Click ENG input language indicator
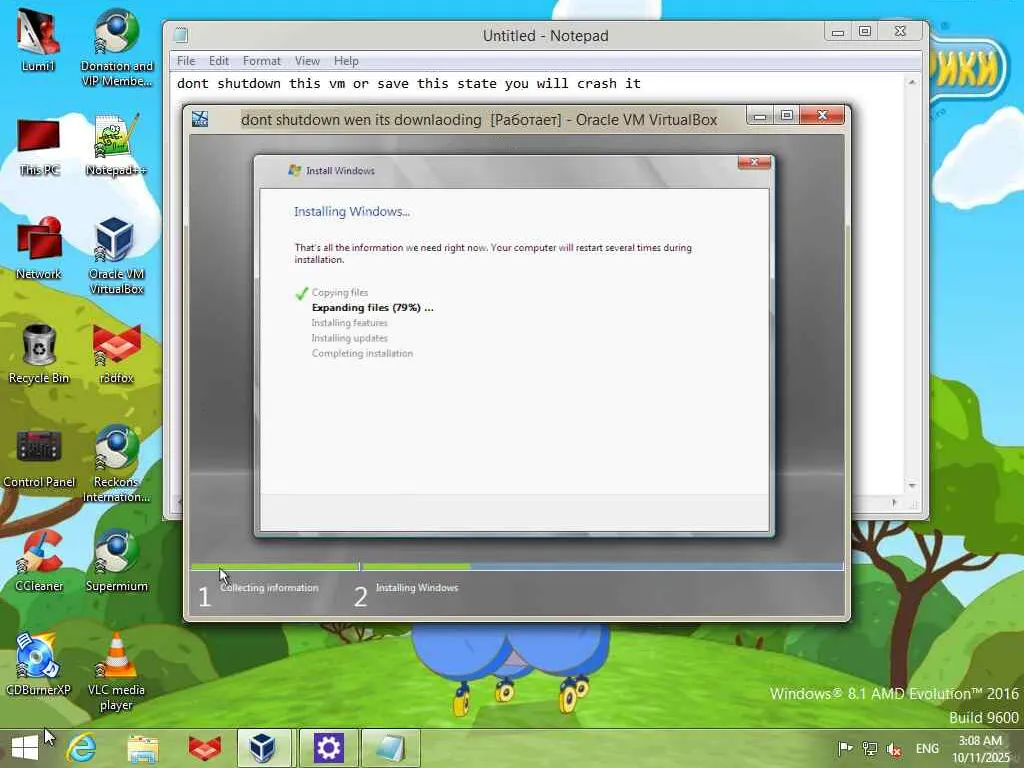The image size is (1024, 768). (927, 748)
